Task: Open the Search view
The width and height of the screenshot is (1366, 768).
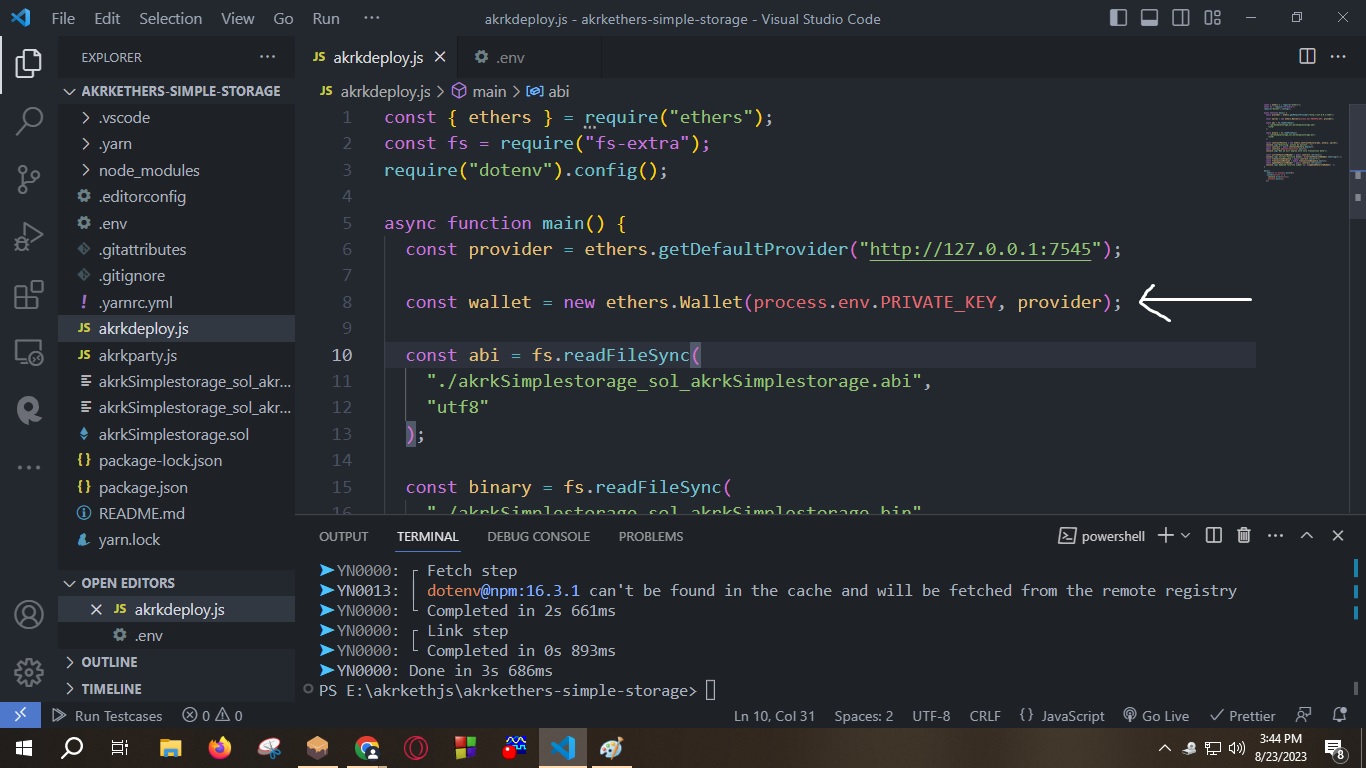Action: pyautogui.click(x=29, y=120)
